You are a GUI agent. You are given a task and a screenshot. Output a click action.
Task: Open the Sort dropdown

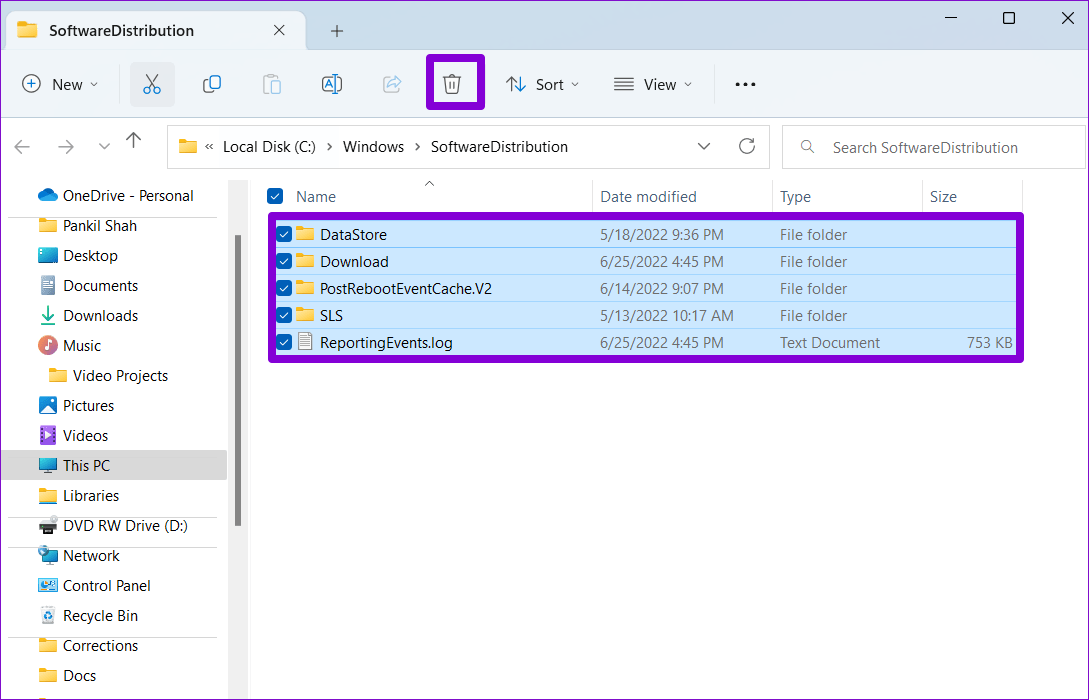(x=542, y=84)
